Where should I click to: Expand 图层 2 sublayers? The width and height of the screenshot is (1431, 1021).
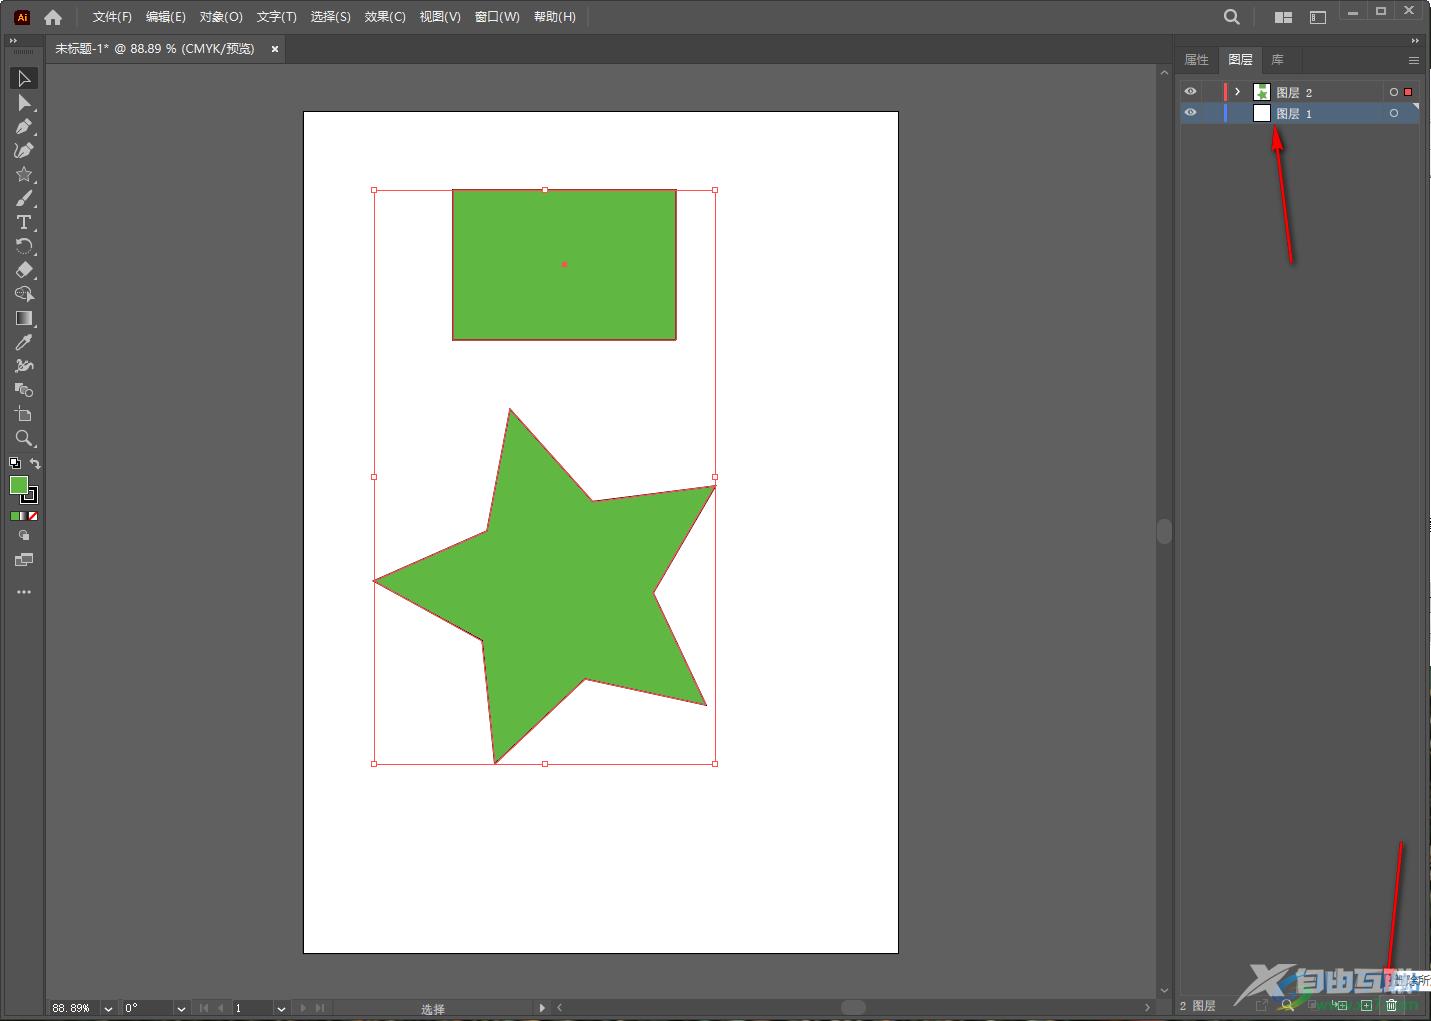(1237, 92)
